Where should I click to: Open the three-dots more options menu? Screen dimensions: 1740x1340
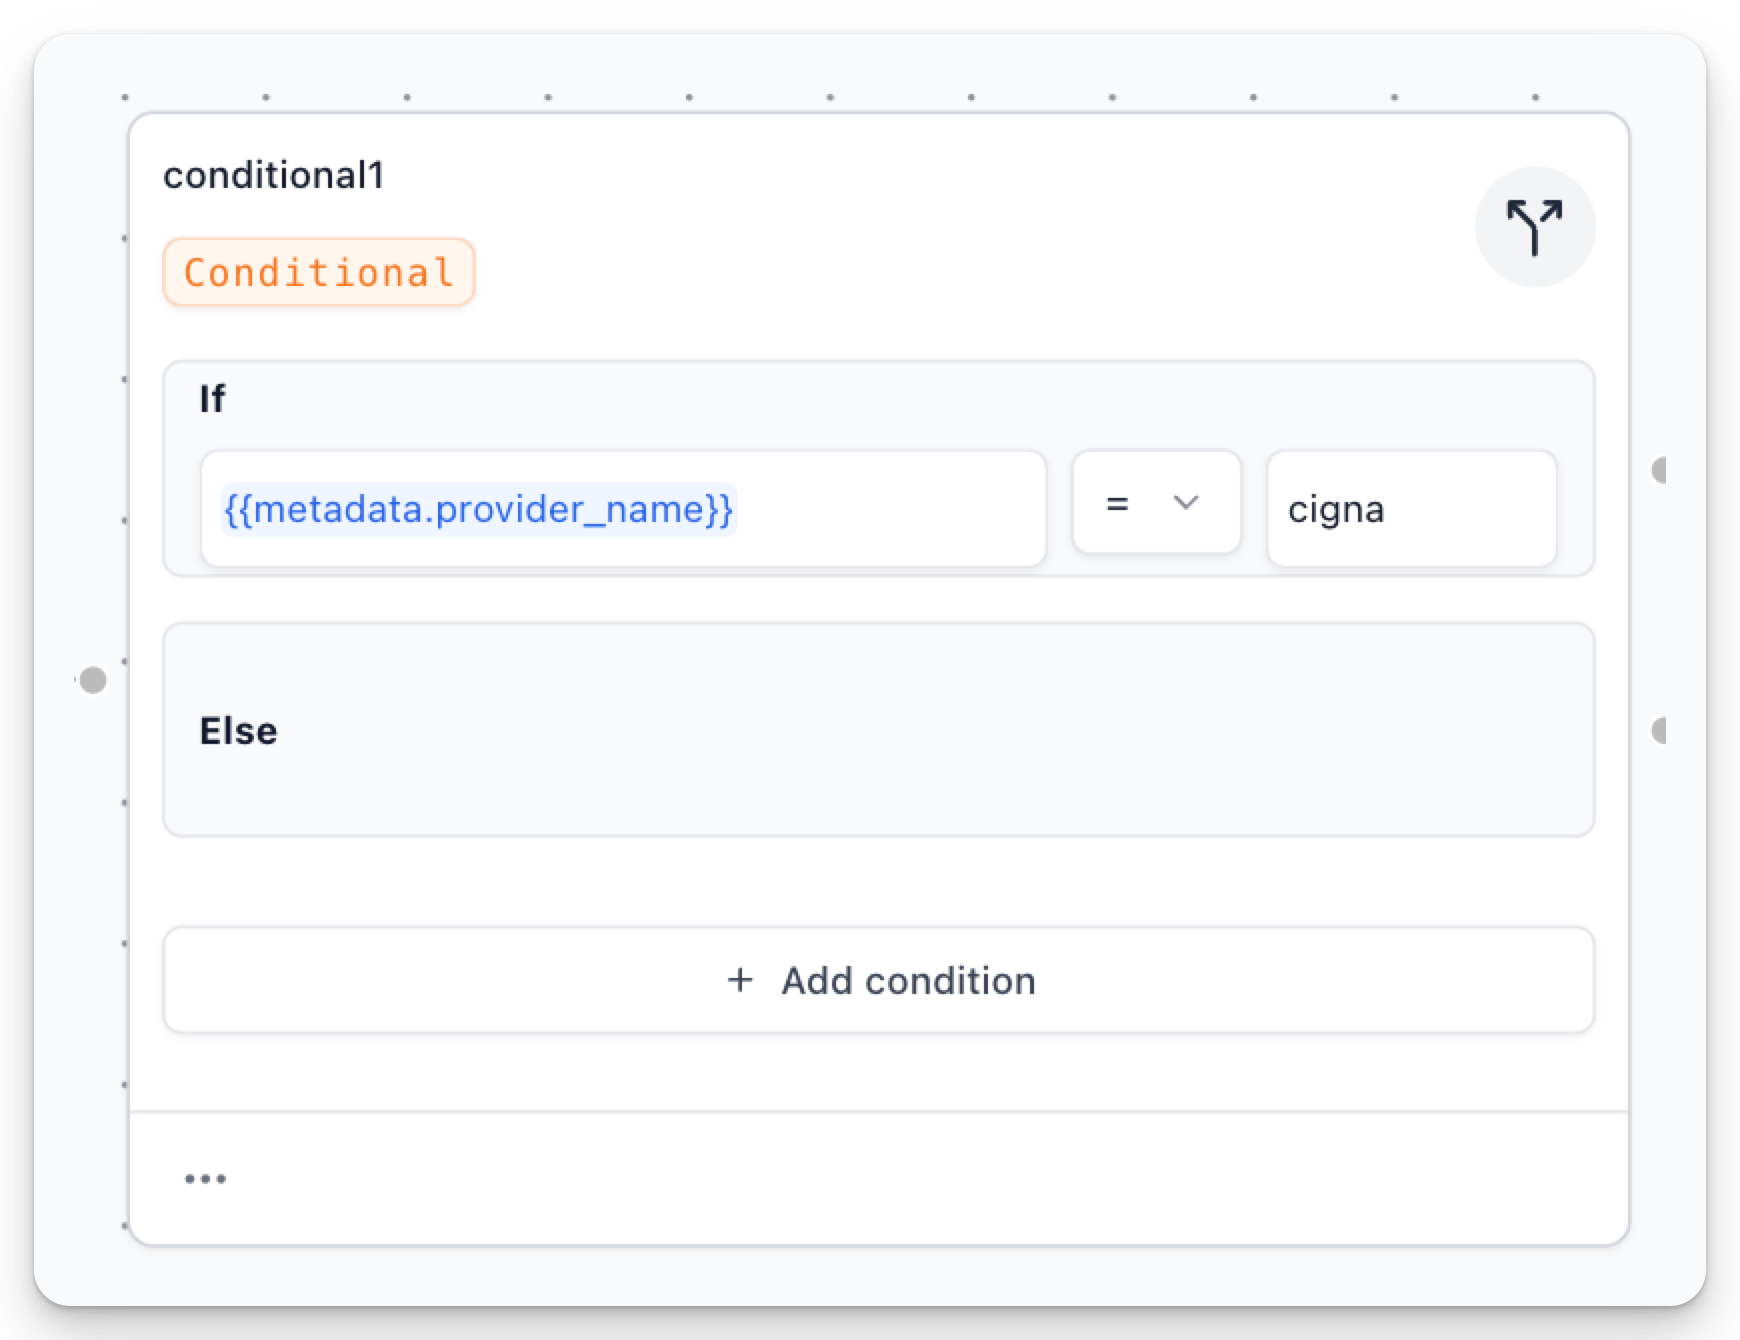(205, 1179)
